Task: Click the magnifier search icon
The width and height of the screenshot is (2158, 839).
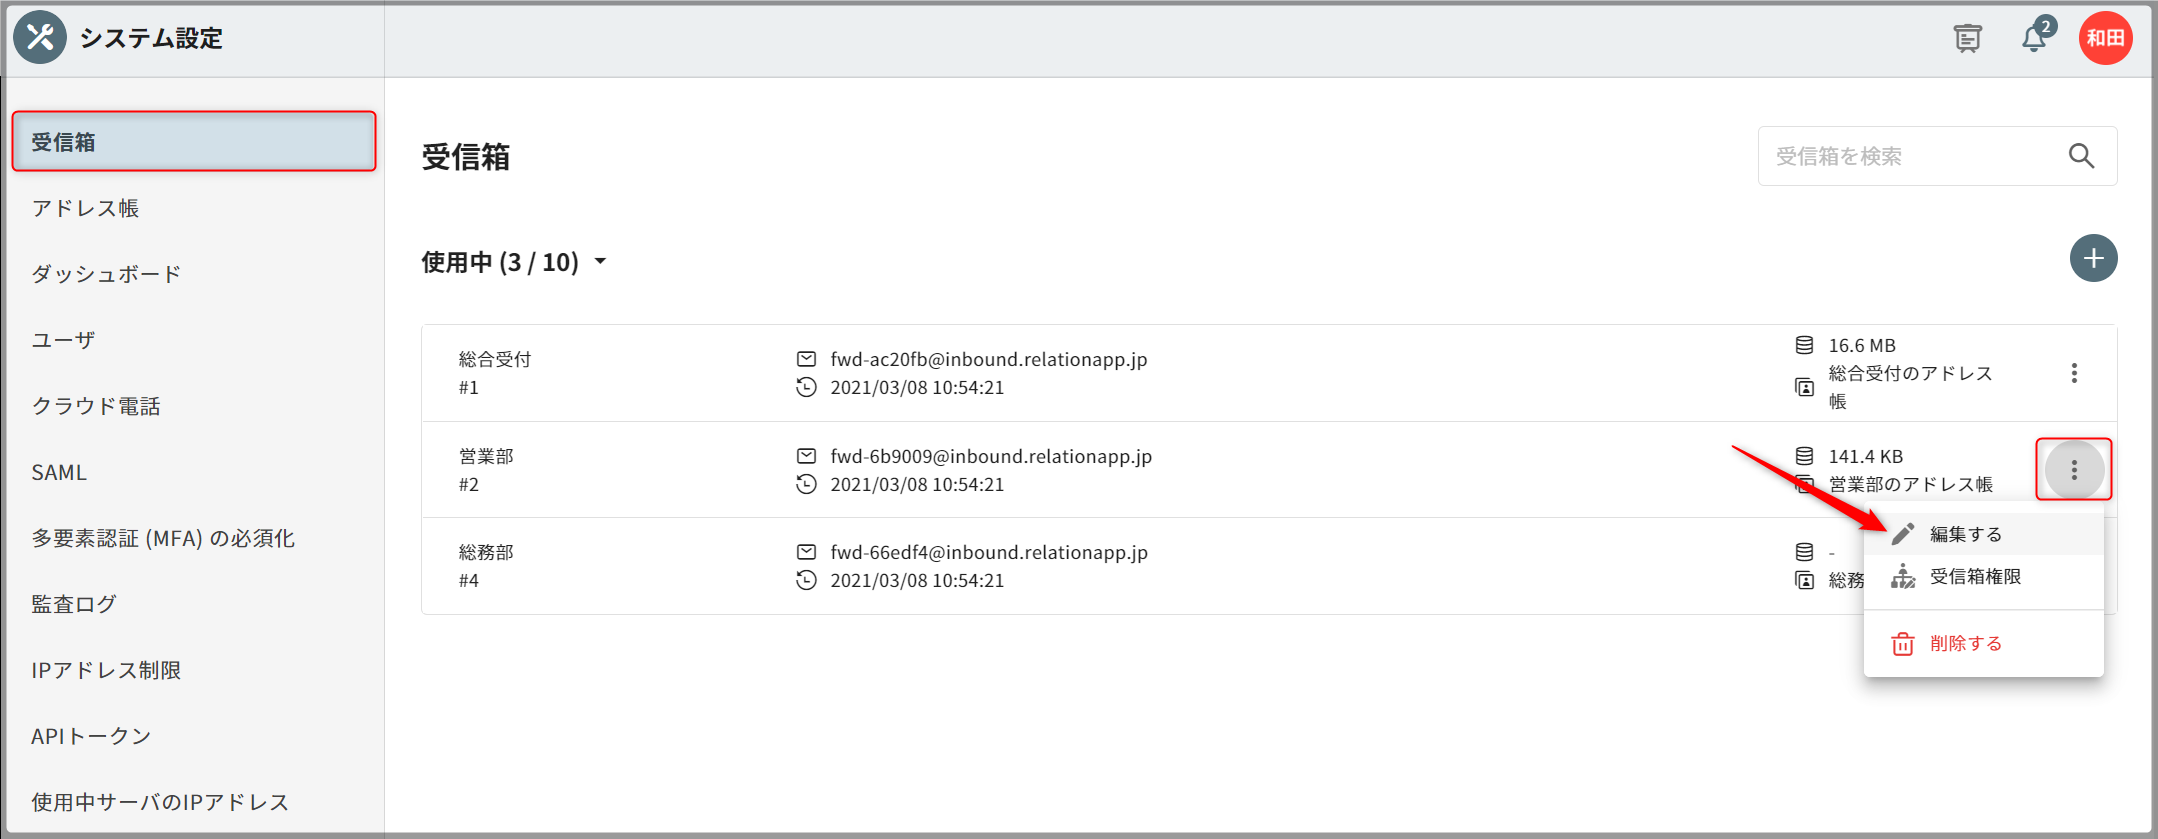Action: [x=2081, y=156]
